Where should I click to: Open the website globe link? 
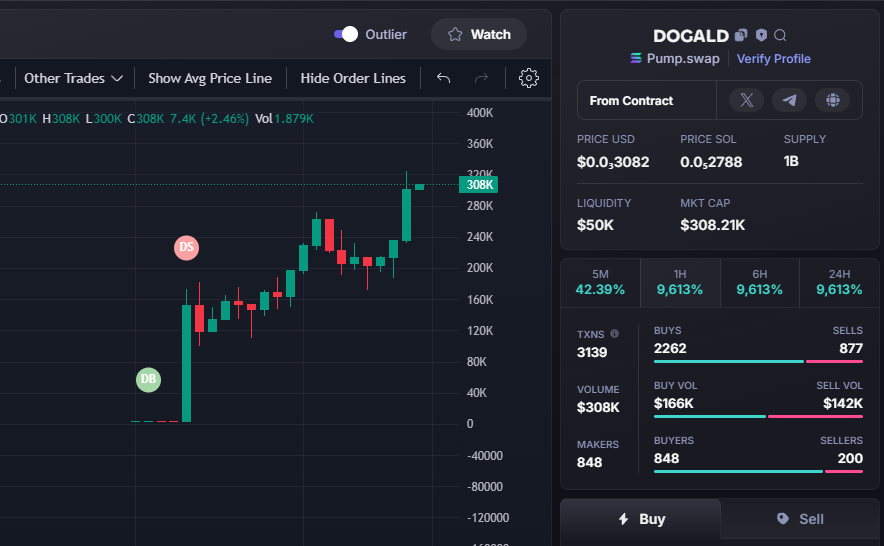833,100
